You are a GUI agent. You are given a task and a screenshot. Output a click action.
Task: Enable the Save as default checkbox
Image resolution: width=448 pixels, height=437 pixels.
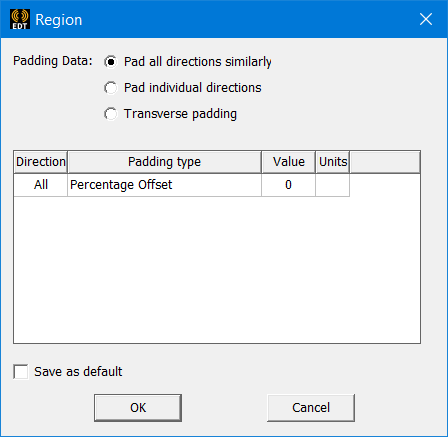[x=21, y=371]
